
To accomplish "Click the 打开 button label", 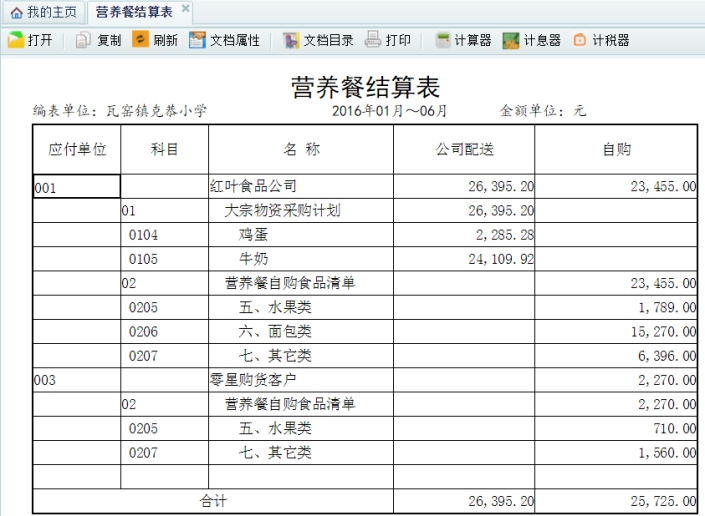I will (40, 40).
